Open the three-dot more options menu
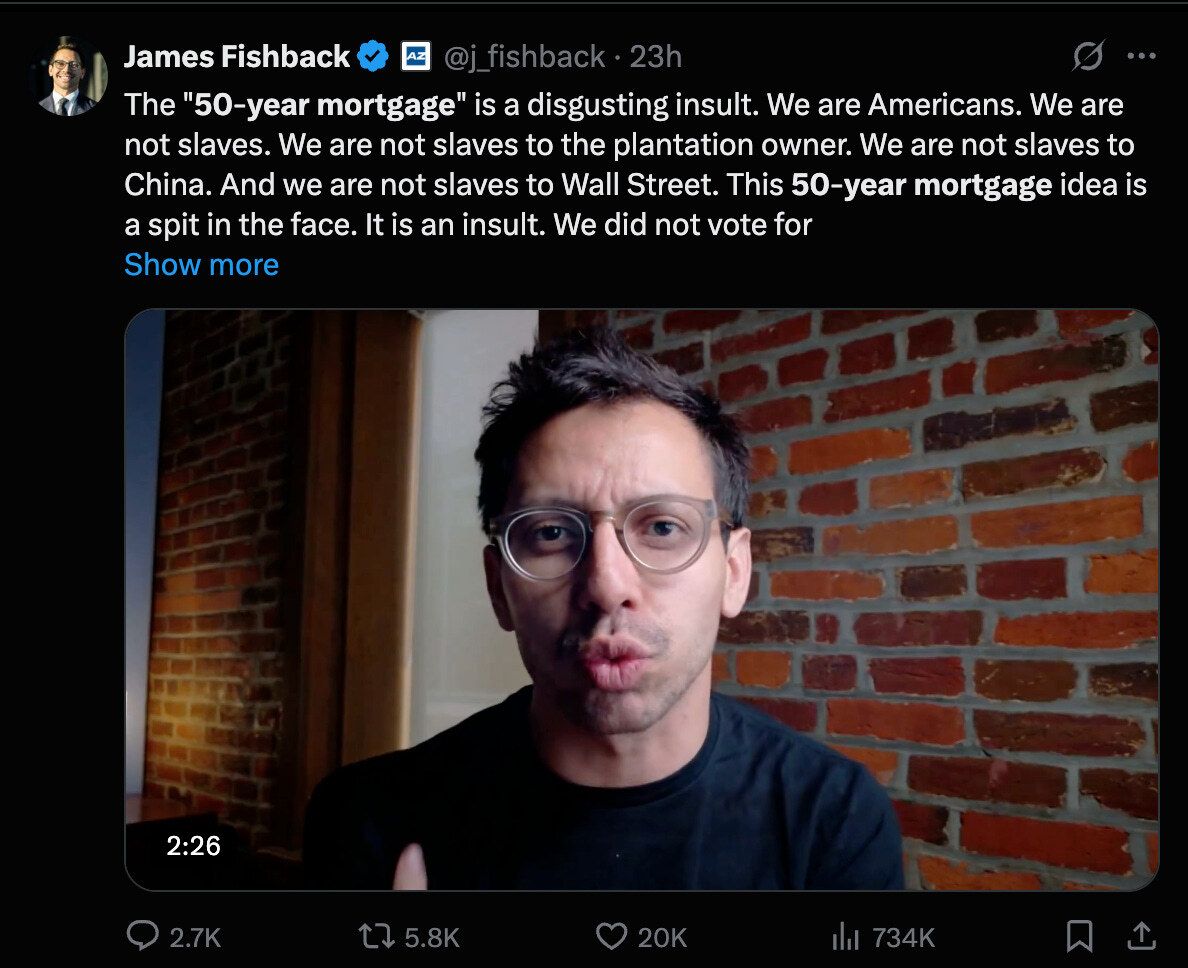The image size is (1188, 968). (x=1141, y=55)
